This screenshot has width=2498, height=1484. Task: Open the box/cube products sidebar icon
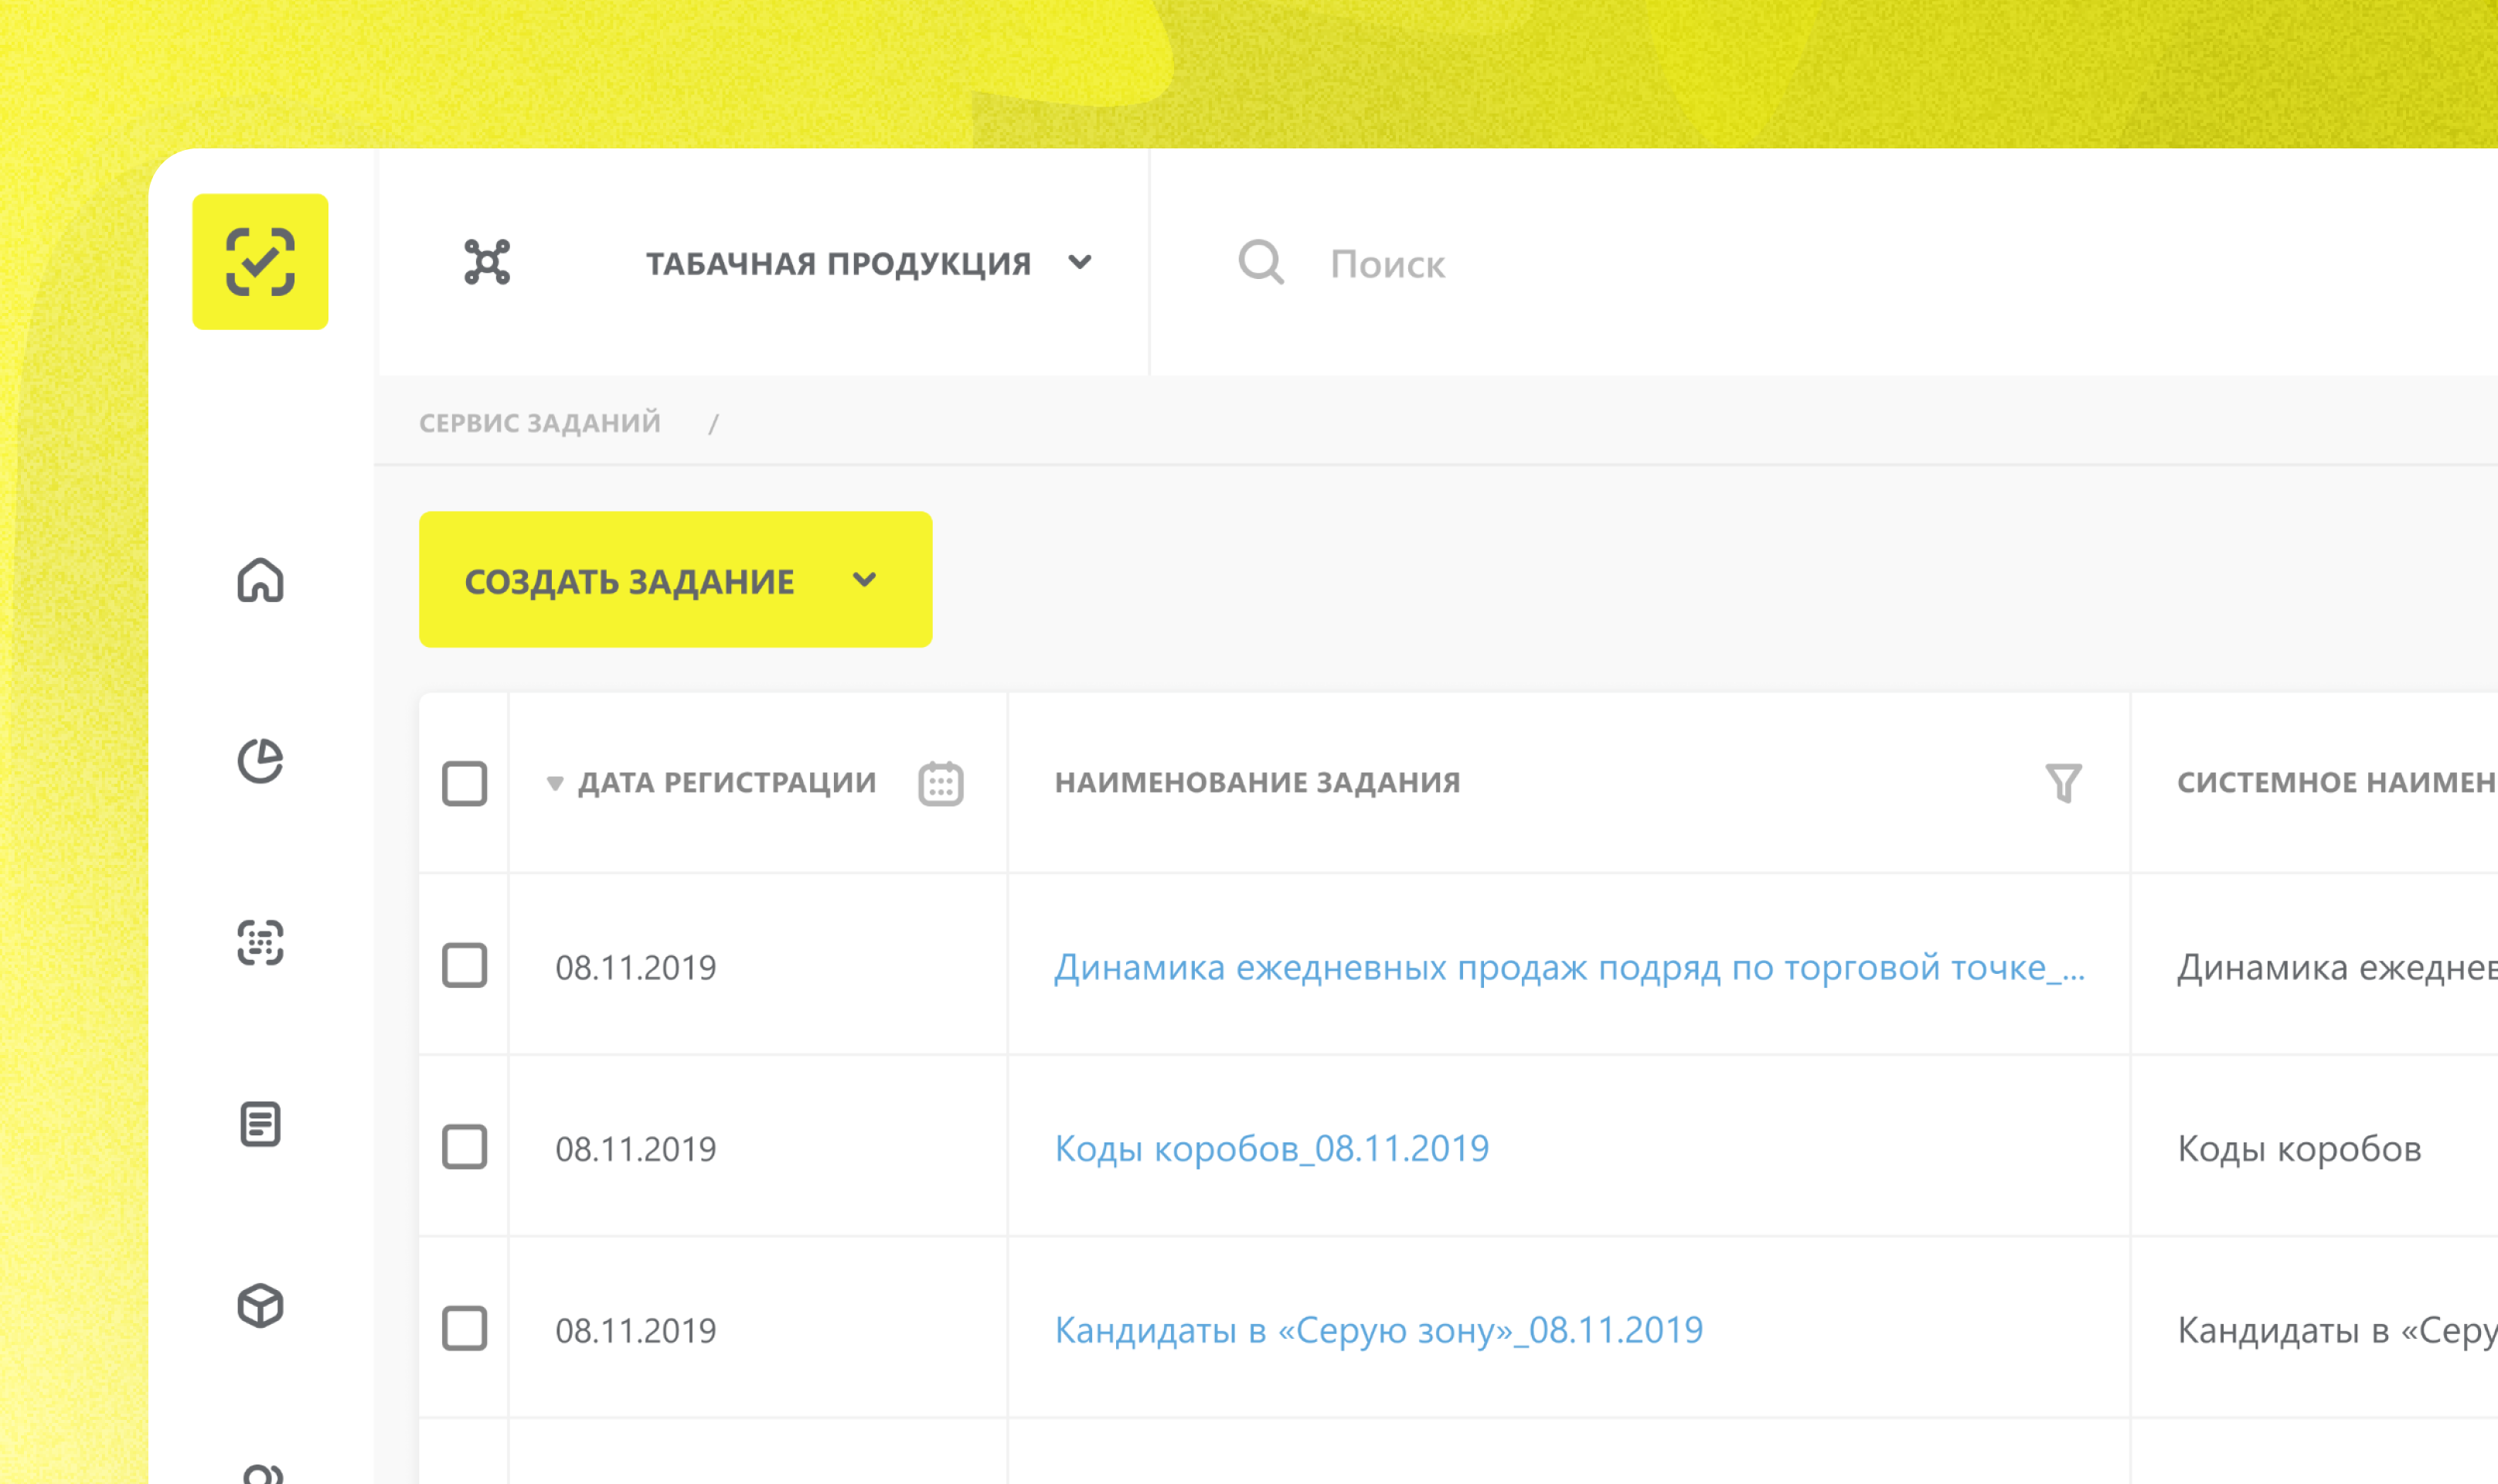click(260, 1306)
